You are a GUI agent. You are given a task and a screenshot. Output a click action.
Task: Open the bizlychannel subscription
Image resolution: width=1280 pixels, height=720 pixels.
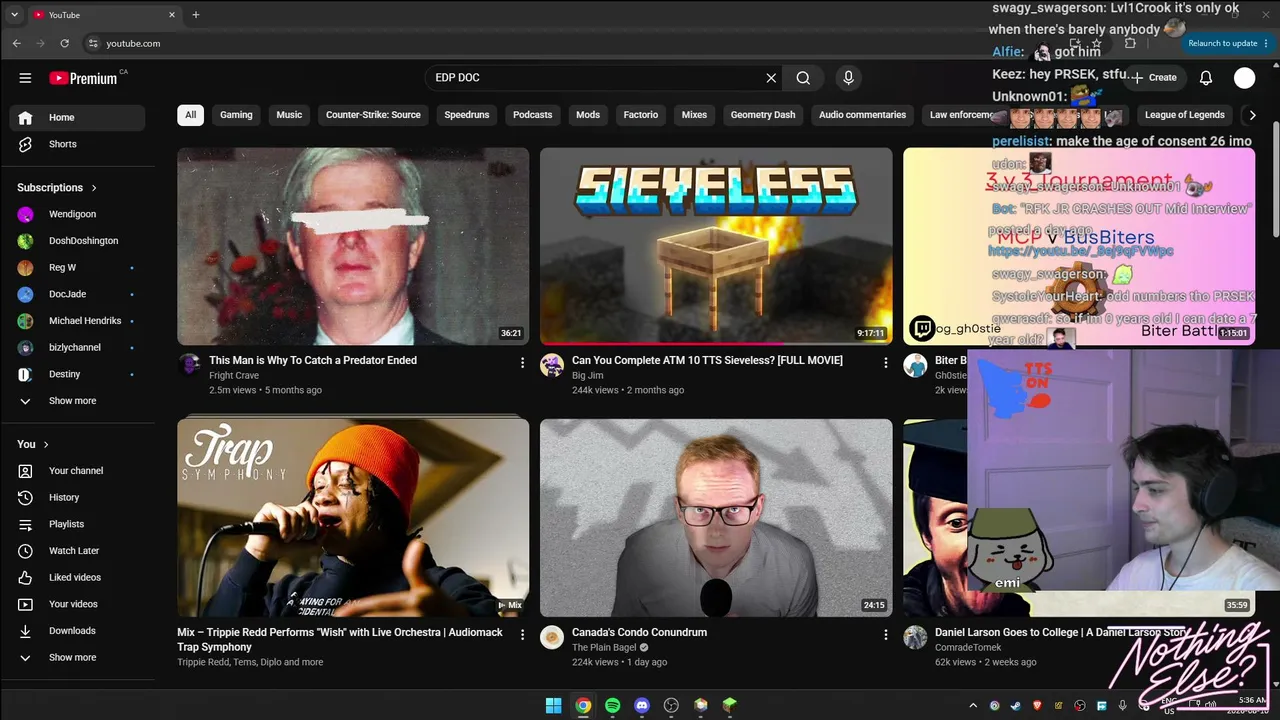pyautogui.click(x=77, y=348)
